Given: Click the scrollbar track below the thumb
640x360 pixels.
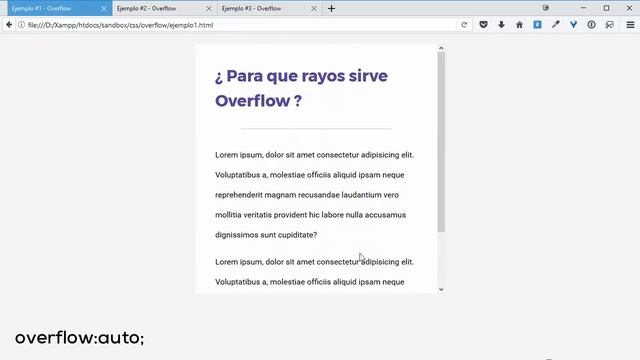Looking at the screenshot, I should (x=441, y=259).
